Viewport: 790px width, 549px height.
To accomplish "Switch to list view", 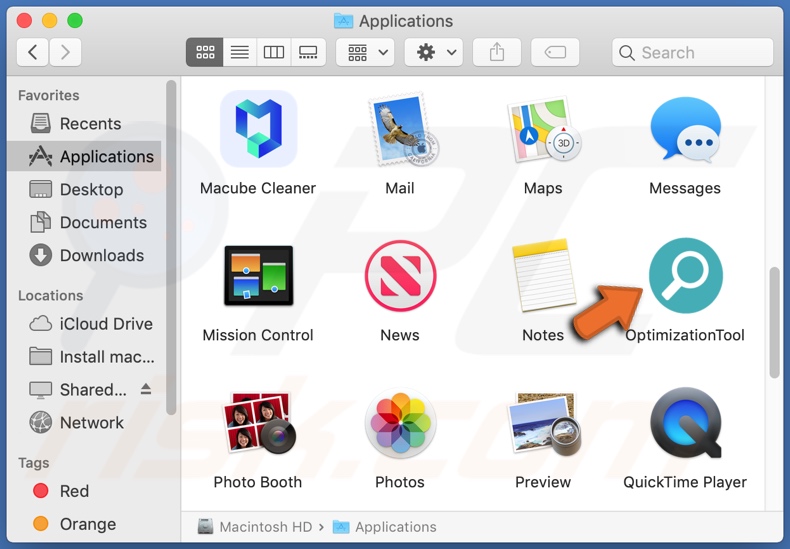I will pyautogui.click(x=240, y=52).
